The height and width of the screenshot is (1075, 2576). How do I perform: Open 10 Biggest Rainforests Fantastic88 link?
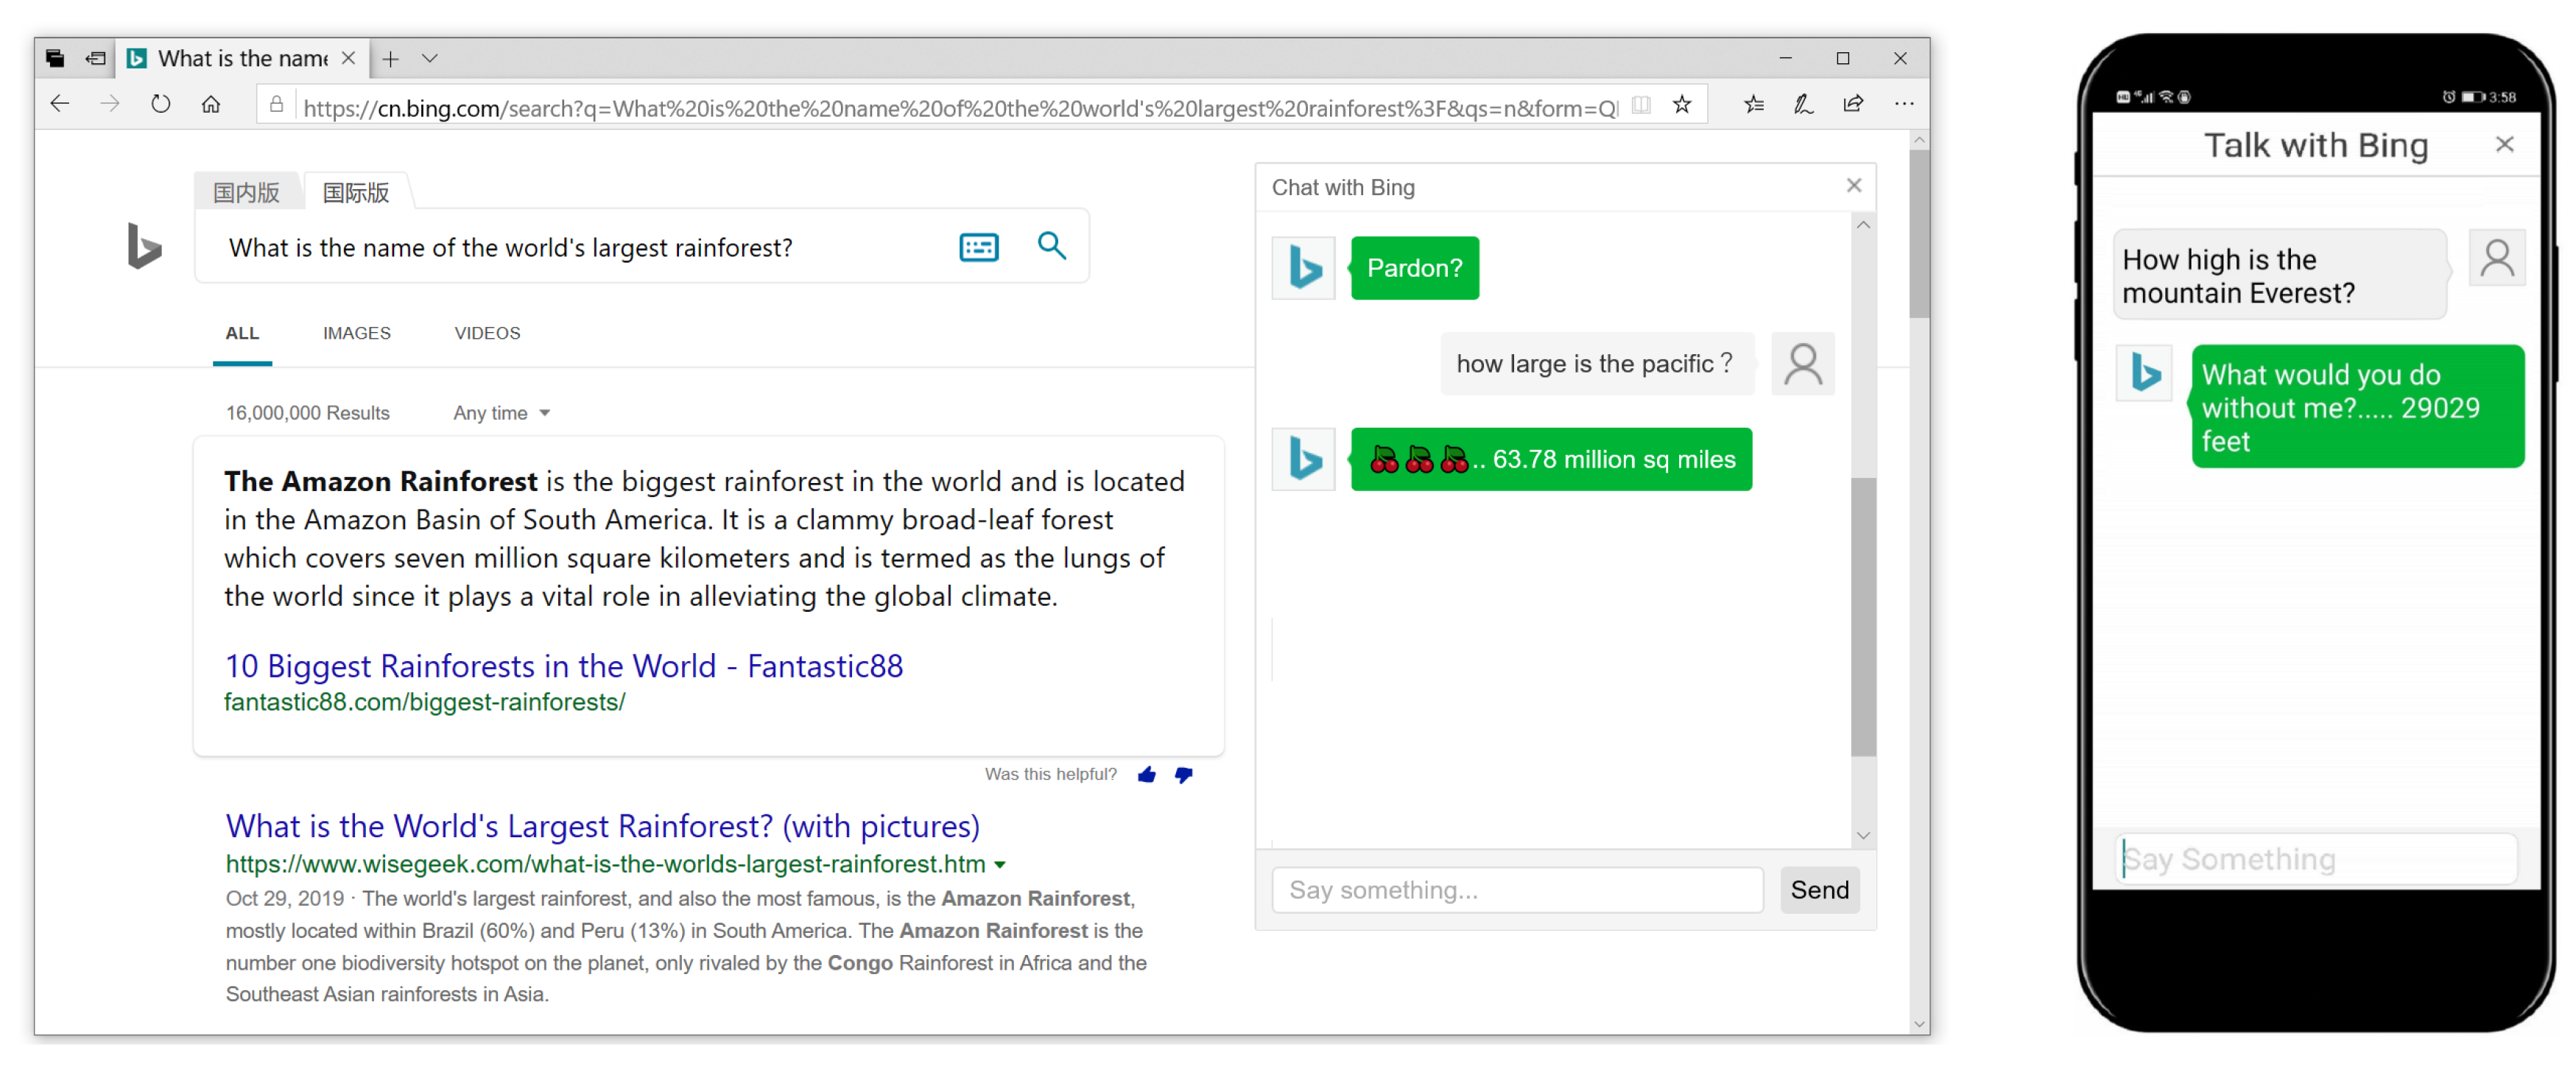pos(564,666)
